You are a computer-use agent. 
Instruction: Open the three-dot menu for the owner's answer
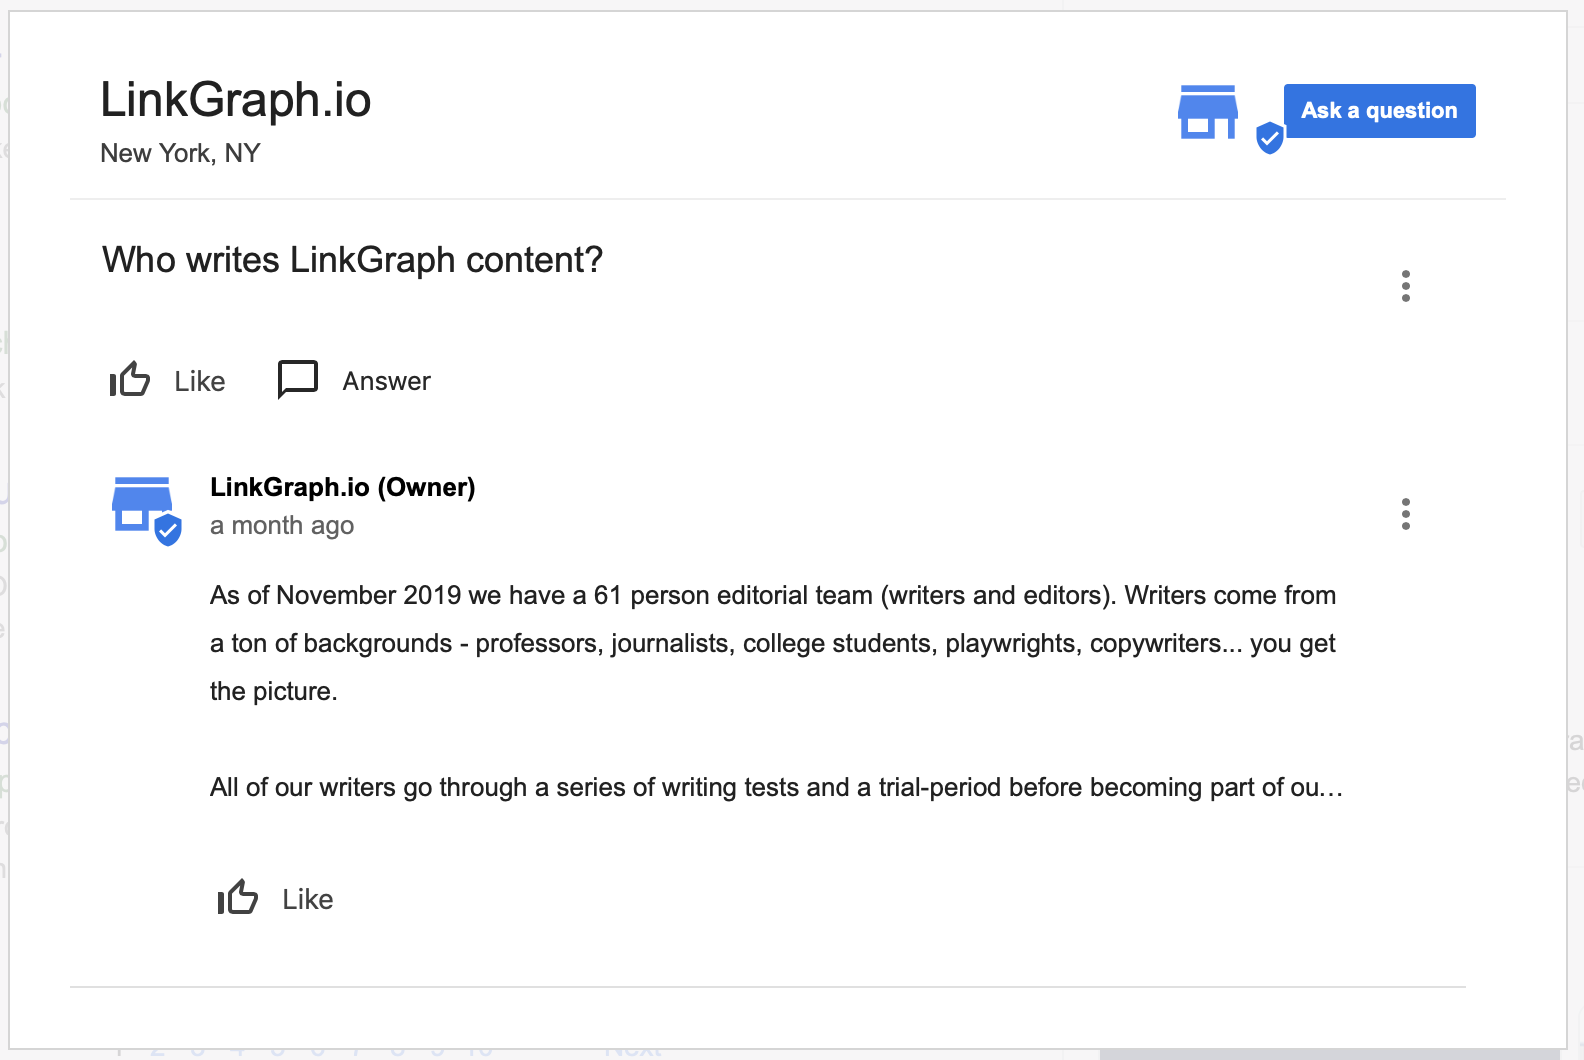(x=1406, y=514)
